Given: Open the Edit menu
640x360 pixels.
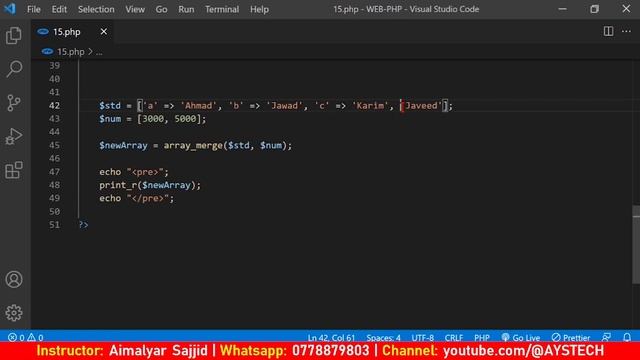Looking at the screenshot, I should (59, 9).
